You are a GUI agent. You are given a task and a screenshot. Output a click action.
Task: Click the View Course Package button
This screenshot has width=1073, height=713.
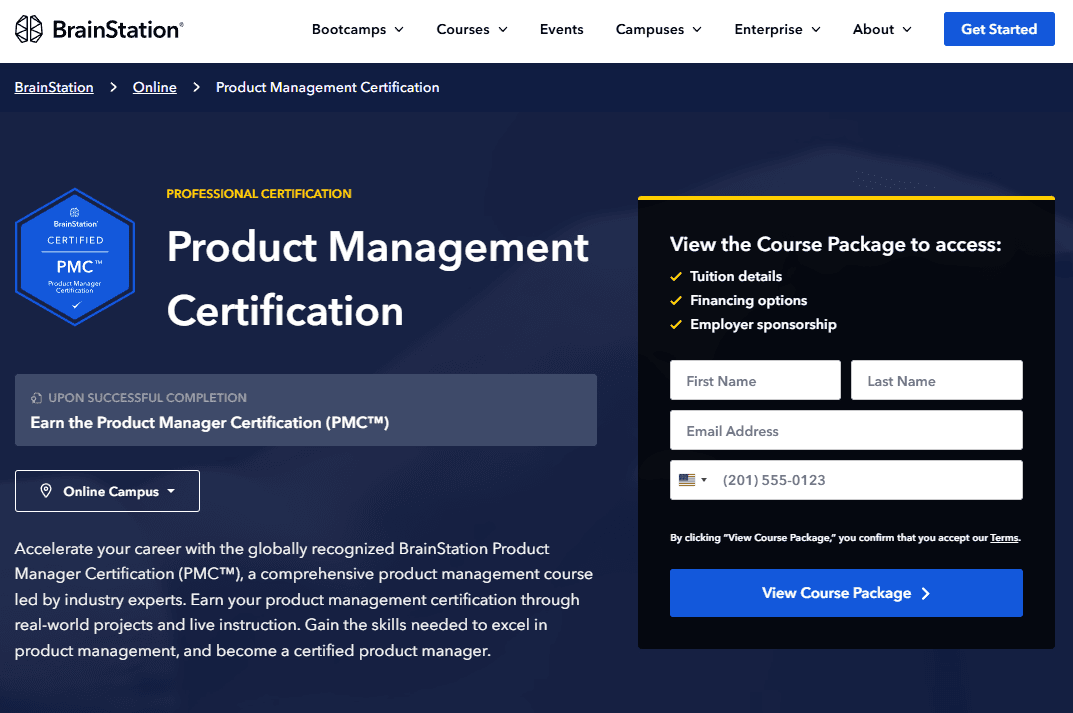click(x=846, y=593)
